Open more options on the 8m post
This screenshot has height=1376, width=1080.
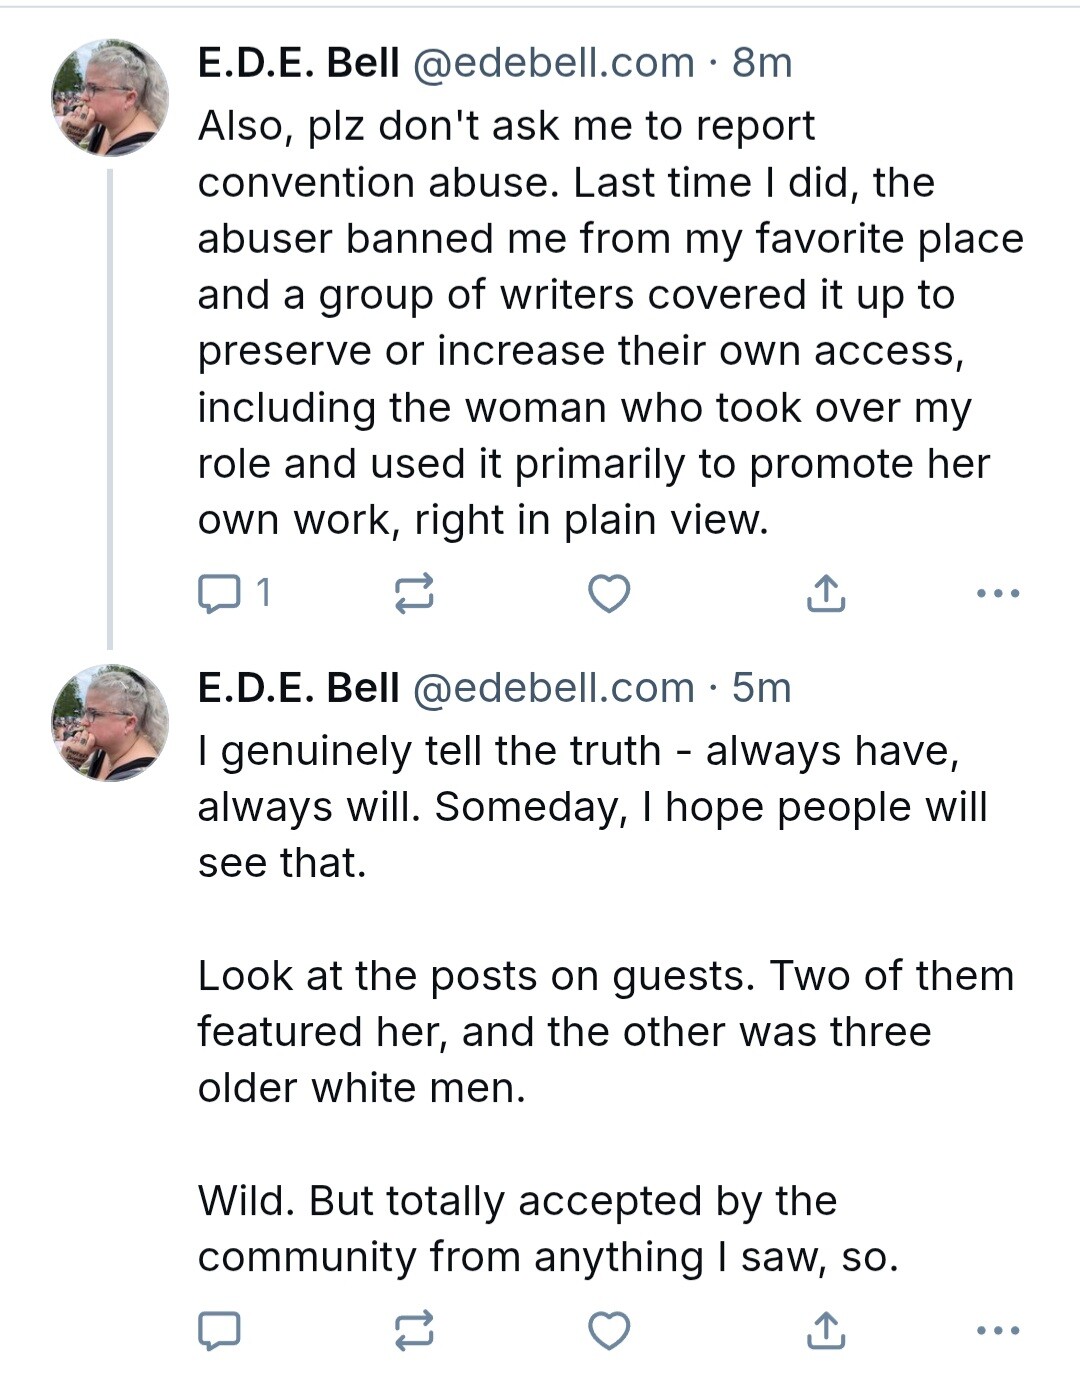[x=998, y=594]
